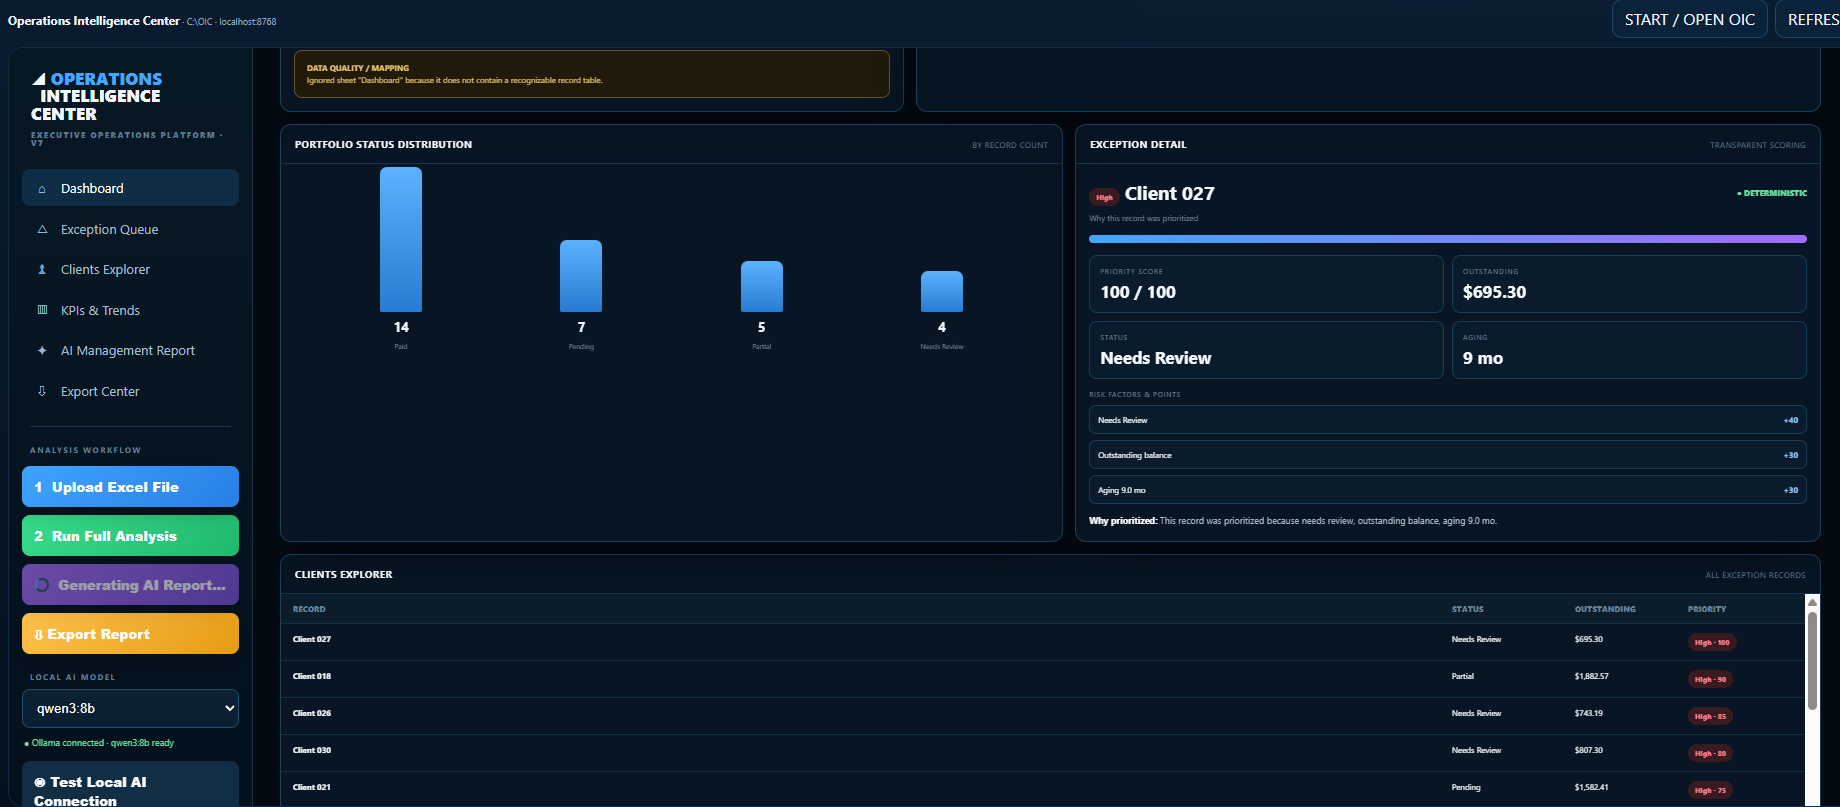Click the Clients Explorer table scrollbar
Image resolution: width=1840 pixels, height=807 pixels.
point(1812,661)
